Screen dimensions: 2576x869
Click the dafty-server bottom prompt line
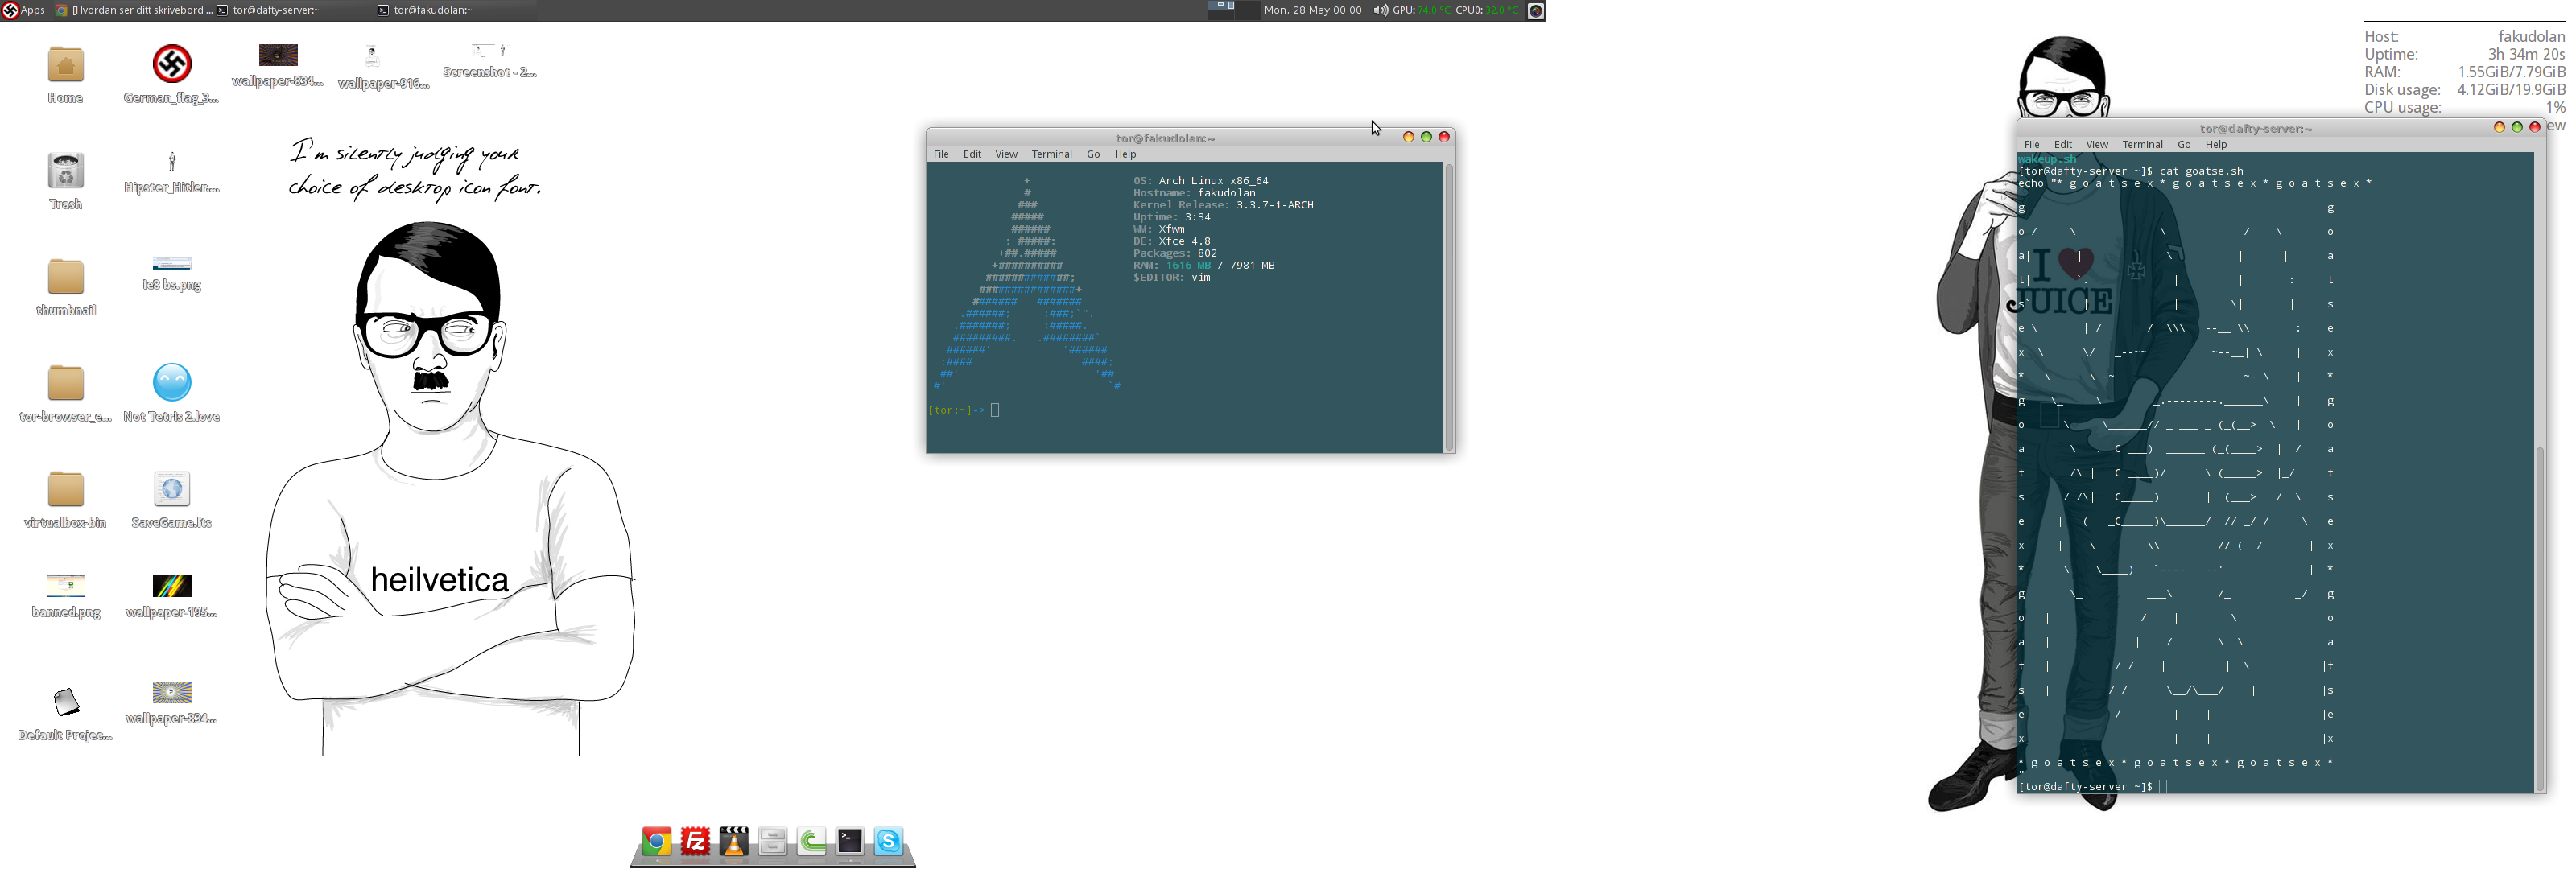2092,786
